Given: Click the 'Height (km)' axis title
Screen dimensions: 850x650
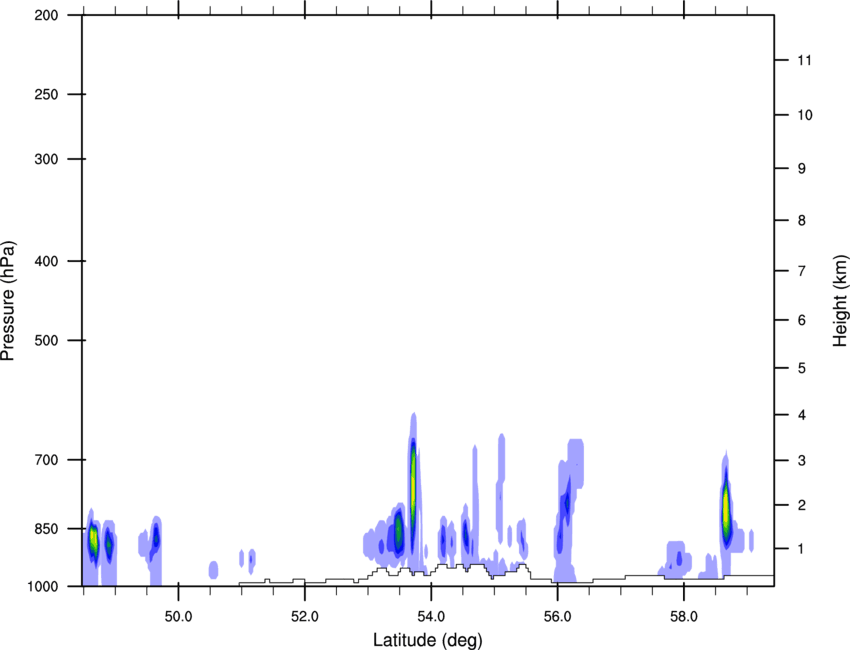Looking at the screenshot, I should [840, 301].
